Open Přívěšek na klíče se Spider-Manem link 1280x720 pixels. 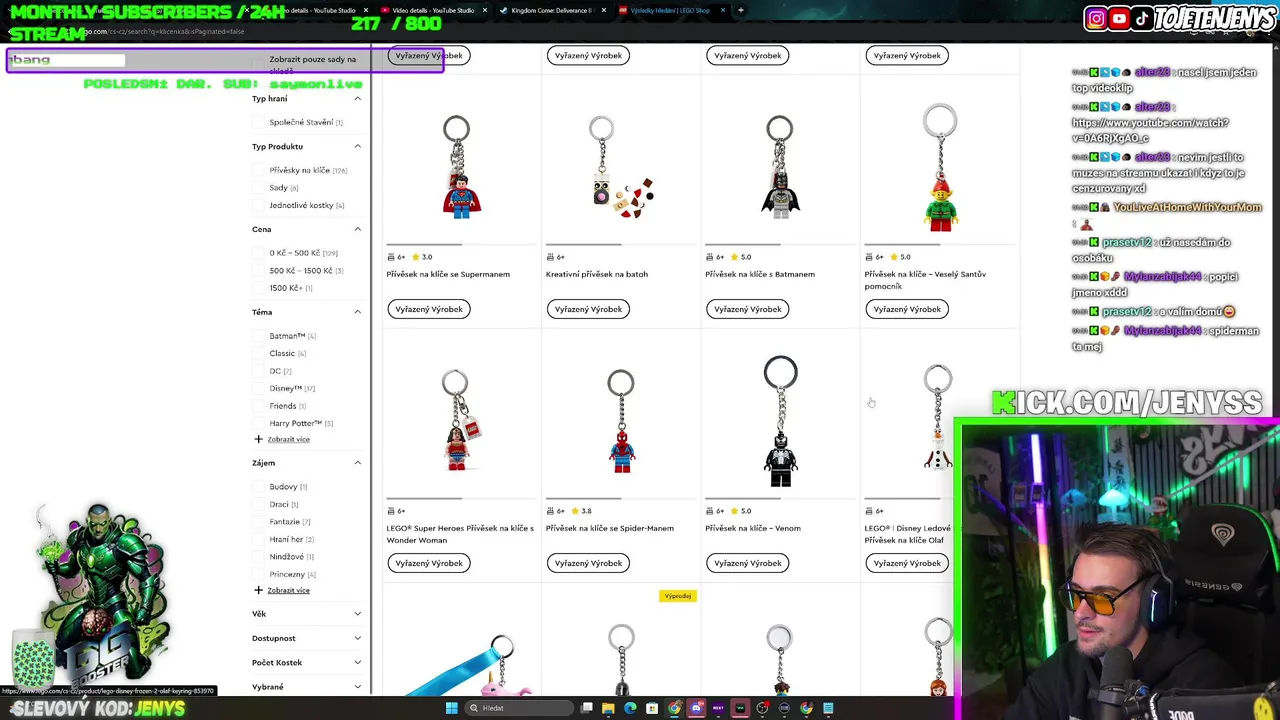[x=610, y=528]
